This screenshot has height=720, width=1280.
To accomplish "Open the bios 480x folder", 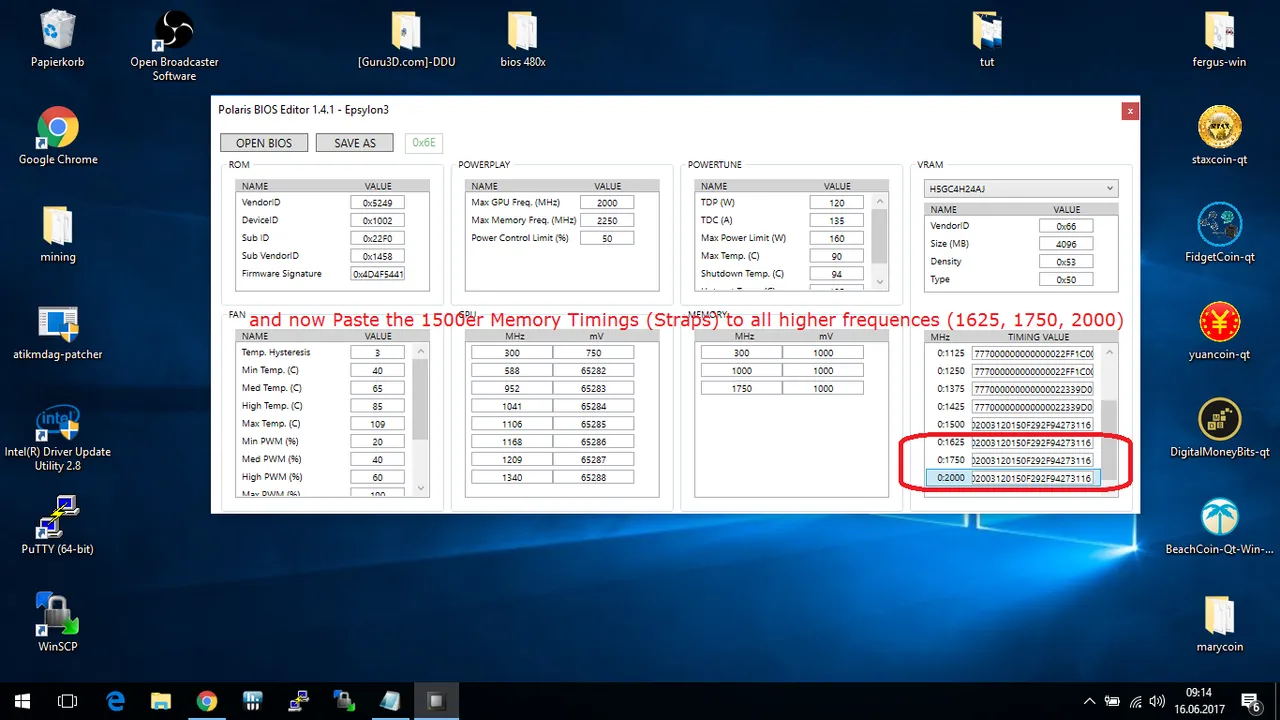I will click(x=523, y=40).
